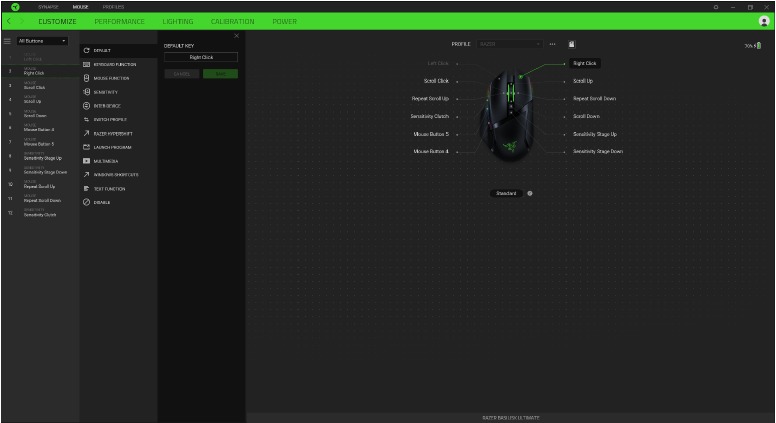Select the Default function icon

coord(87,50)
